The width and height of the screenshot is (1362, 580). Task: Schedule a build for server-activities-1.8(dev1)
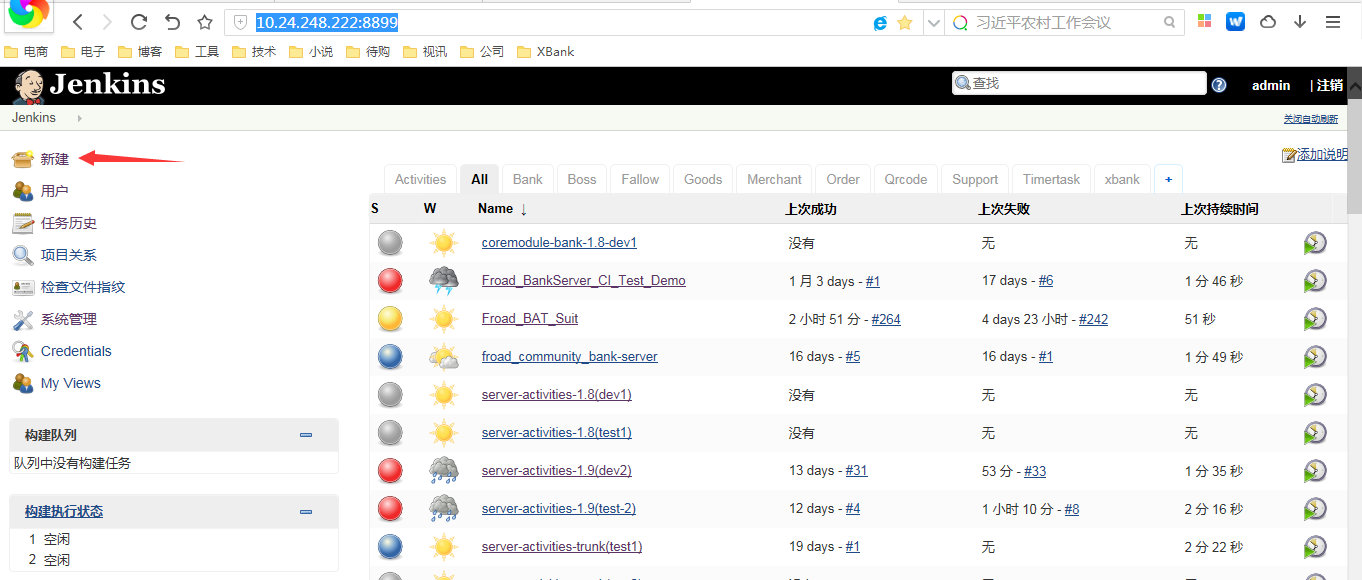1315,395
